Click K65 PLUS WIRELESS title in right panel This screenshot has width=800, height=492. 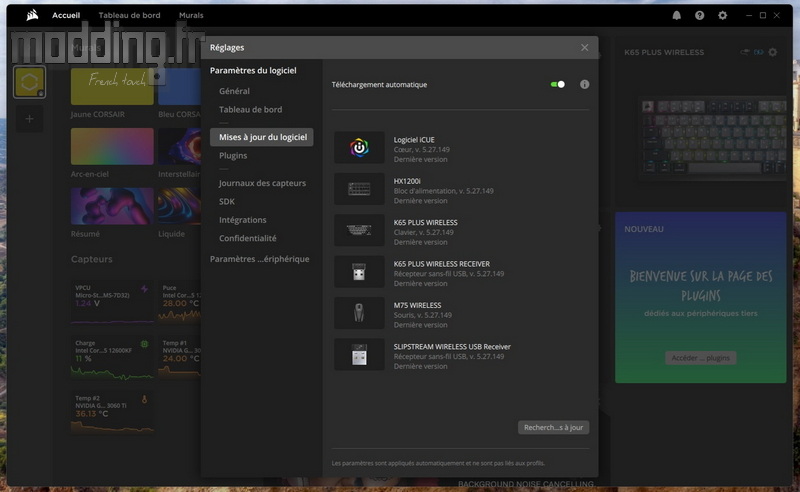(664, 52)
